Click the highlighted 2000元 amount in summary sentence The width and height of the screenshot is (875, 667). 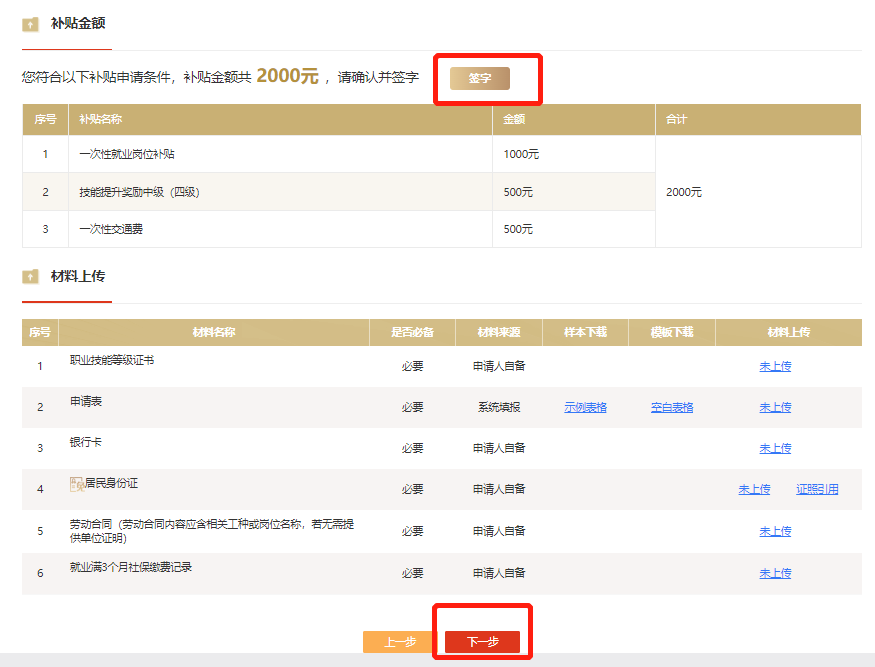(x=287, y=75)
